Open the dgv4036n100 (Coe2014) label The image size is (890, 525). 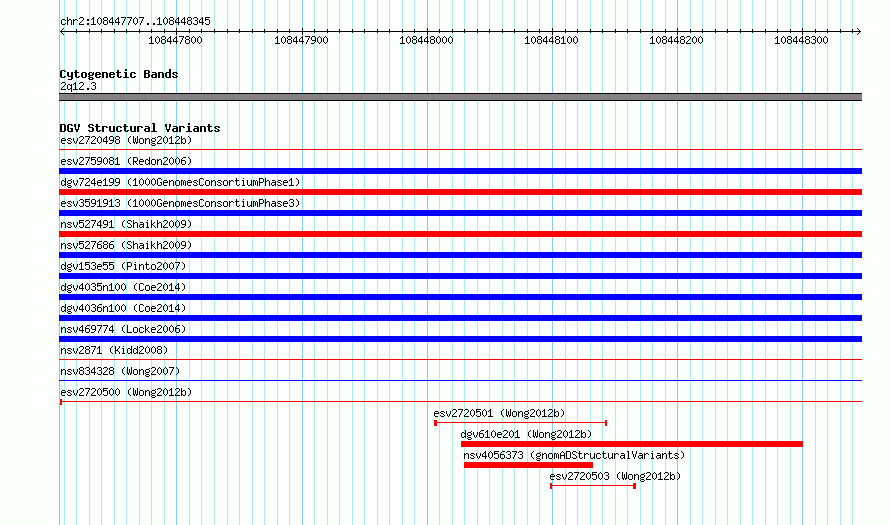(123, 308)
